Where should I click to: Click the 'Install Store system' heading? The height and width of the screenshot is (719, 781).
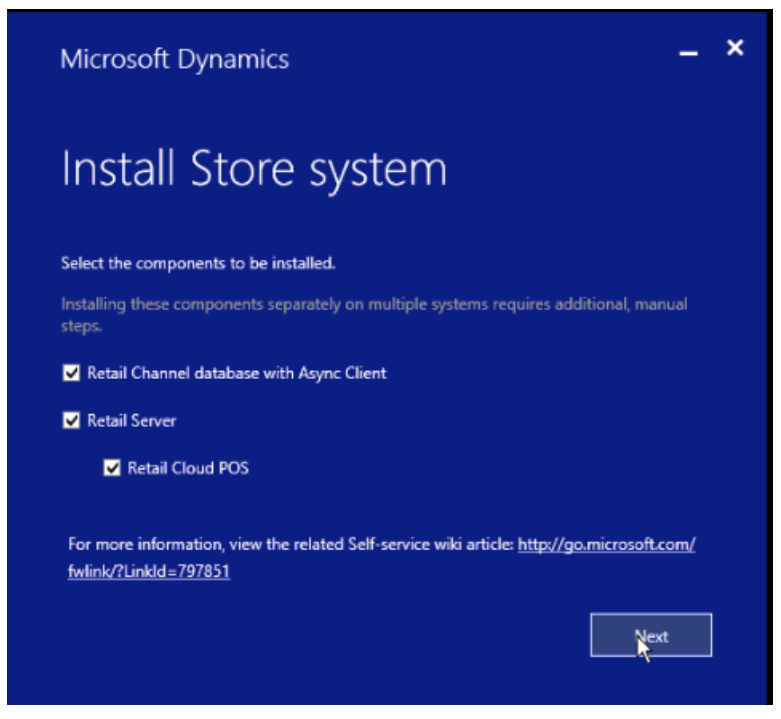254,170
